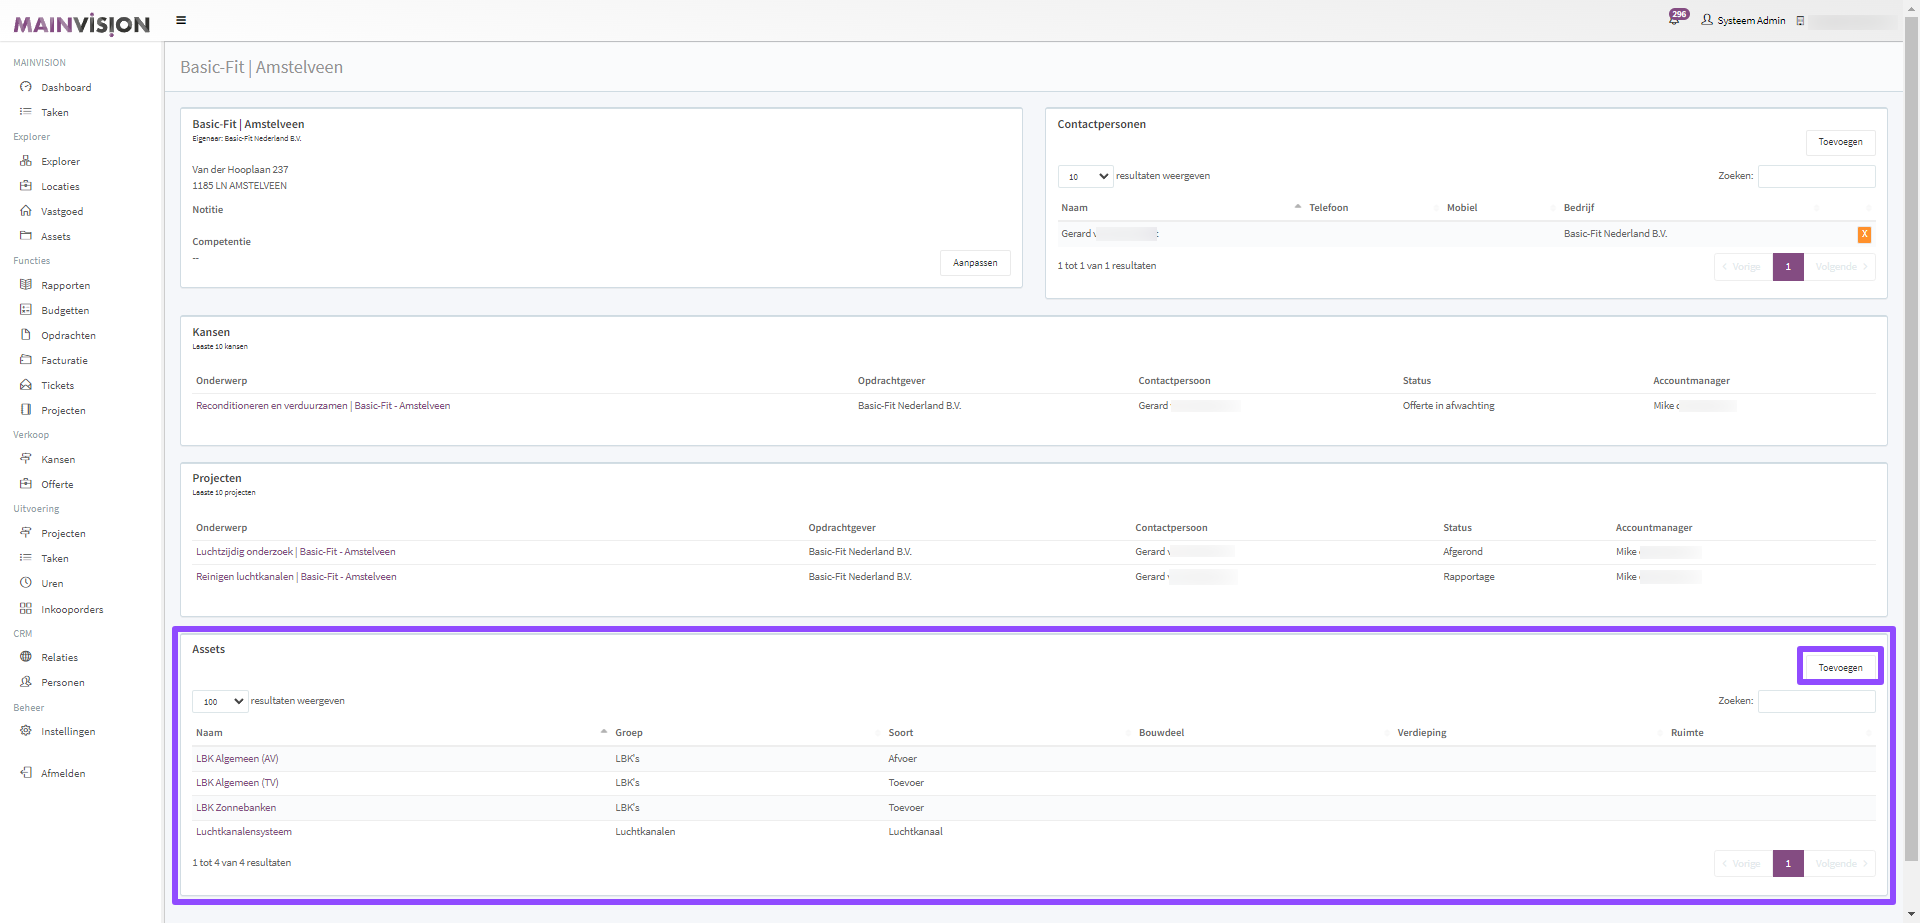
Task: Remove the contact with the orange X button
Action: pos(1864,234)
